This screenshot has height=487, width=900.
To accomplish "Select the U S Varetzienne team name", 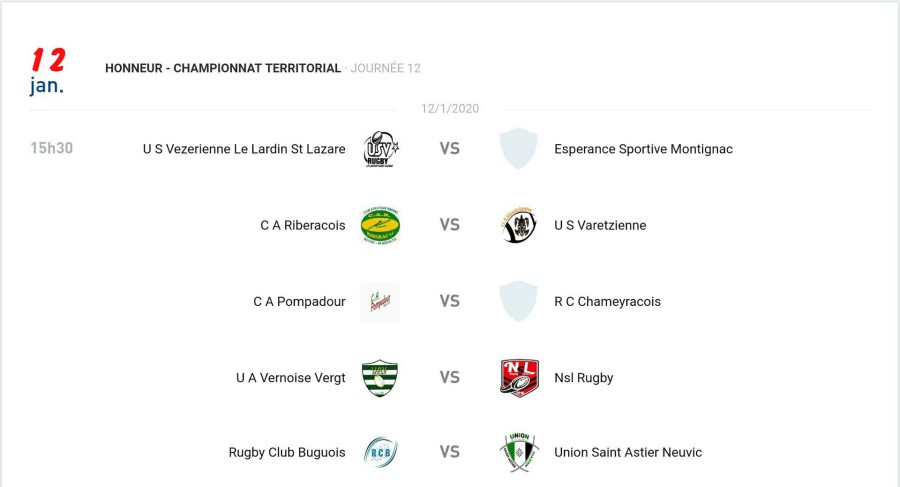I will click(600, 225).
